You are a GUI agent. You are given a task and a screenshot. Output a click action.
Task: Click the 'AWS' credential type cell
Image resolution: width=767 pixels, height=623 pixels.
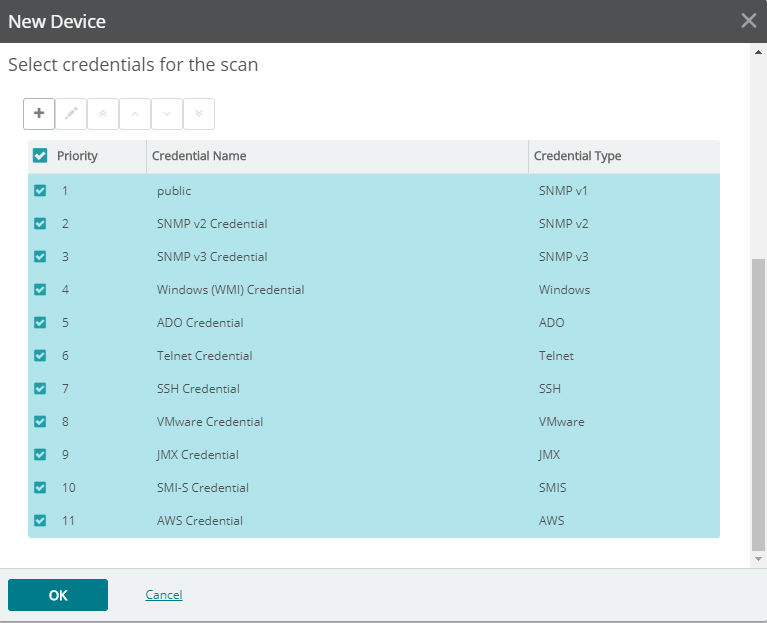click(x=551, y=521)
